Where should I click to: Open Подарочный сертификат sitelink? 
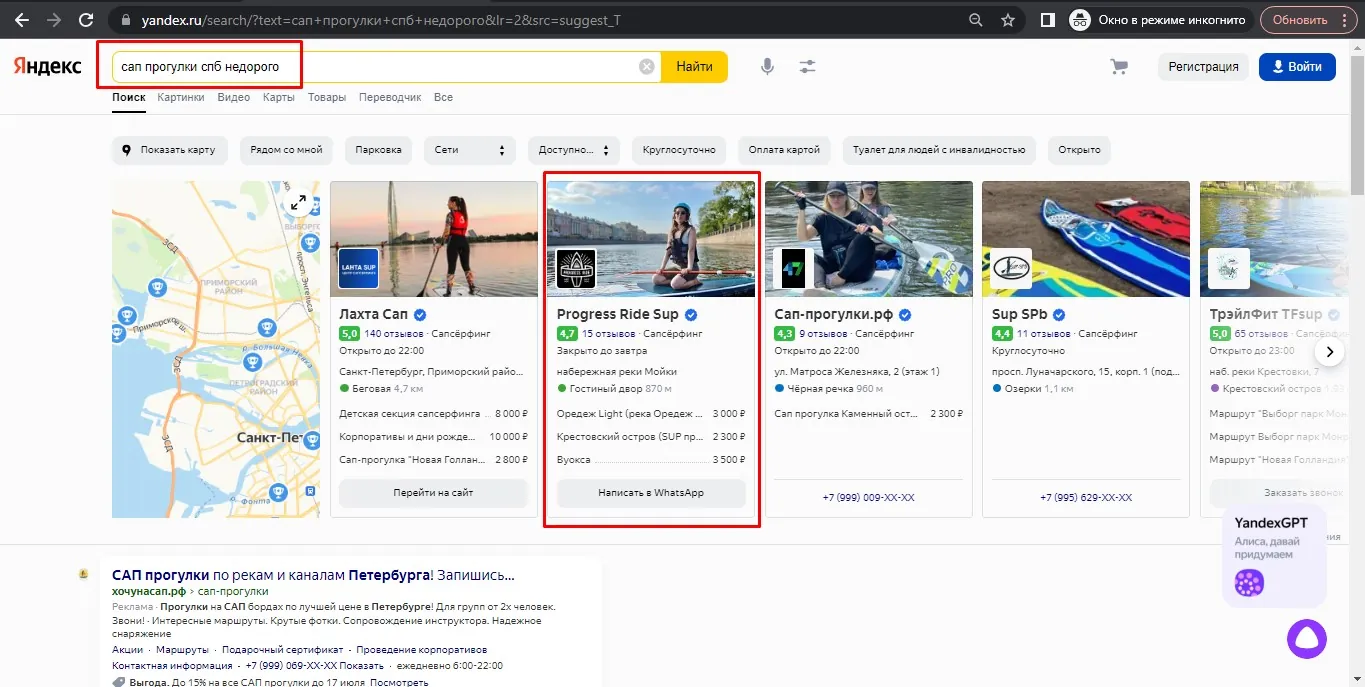282,649
